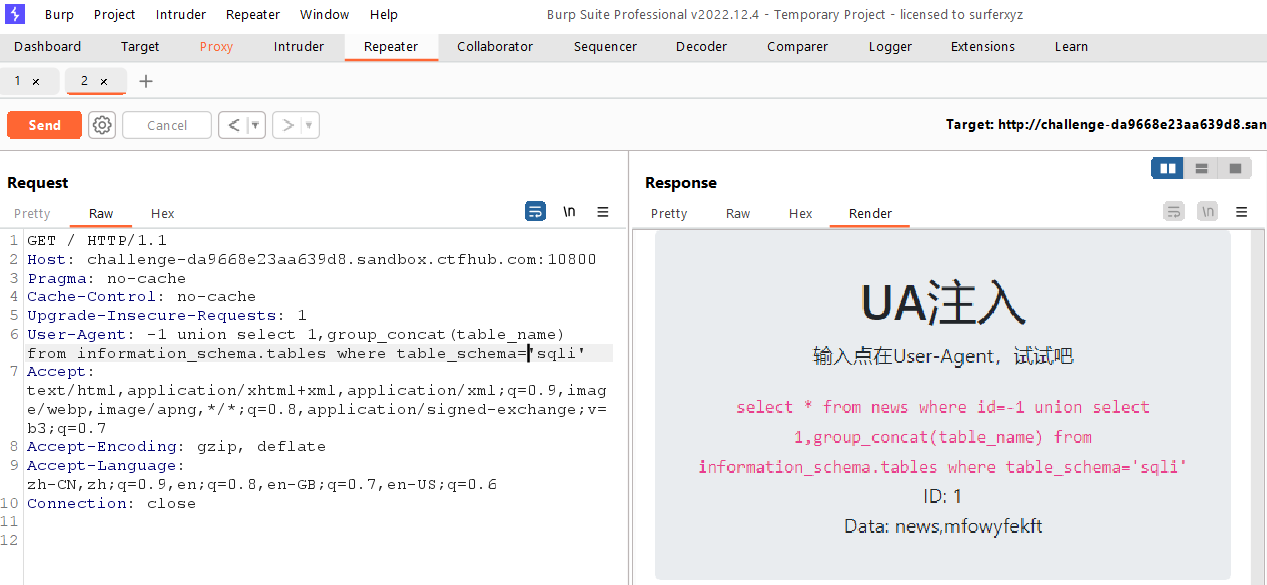Open forward history dropdown arrow
Viewport: 1267px width, 585px height.
[x=310, y=125]
